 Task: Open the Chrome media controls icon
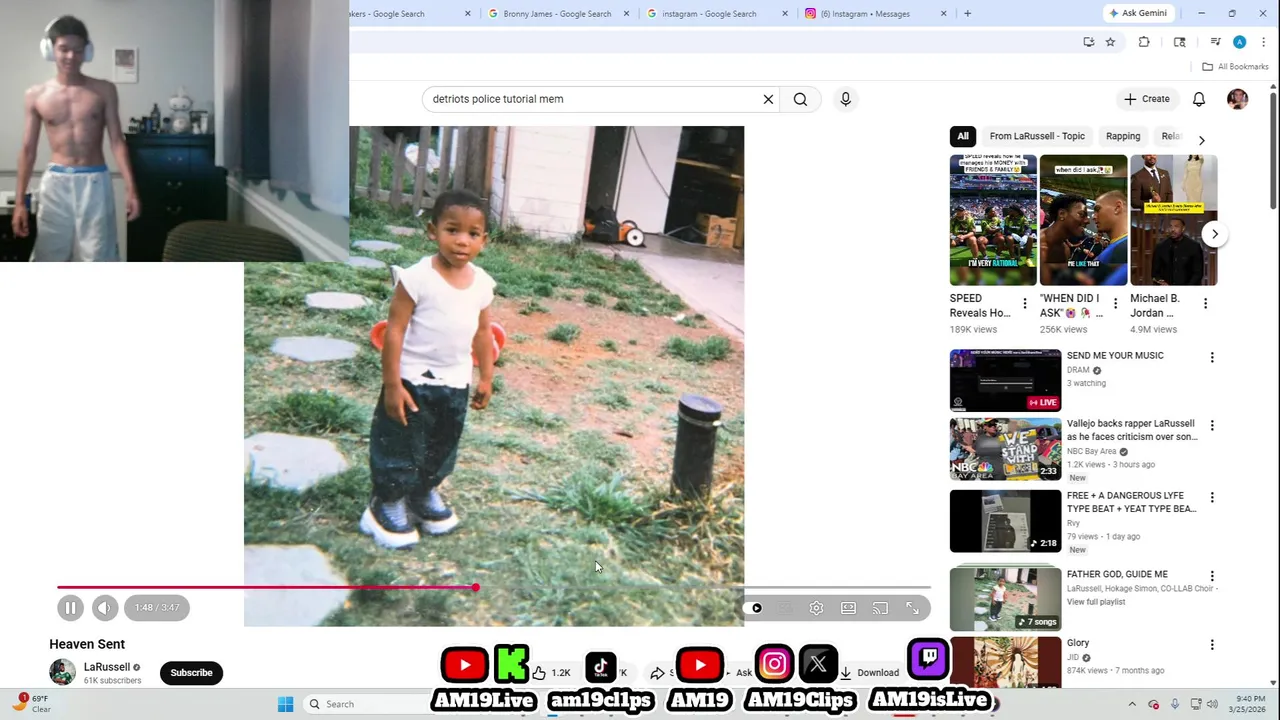point(1215,42)
